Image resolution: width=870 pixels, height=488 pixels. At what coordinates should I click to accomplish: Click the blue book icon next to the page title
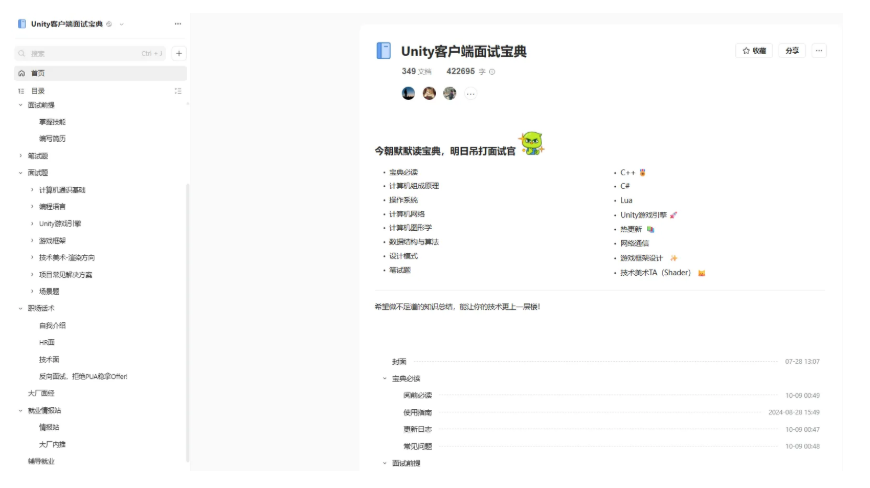click(x=383, y=50)
